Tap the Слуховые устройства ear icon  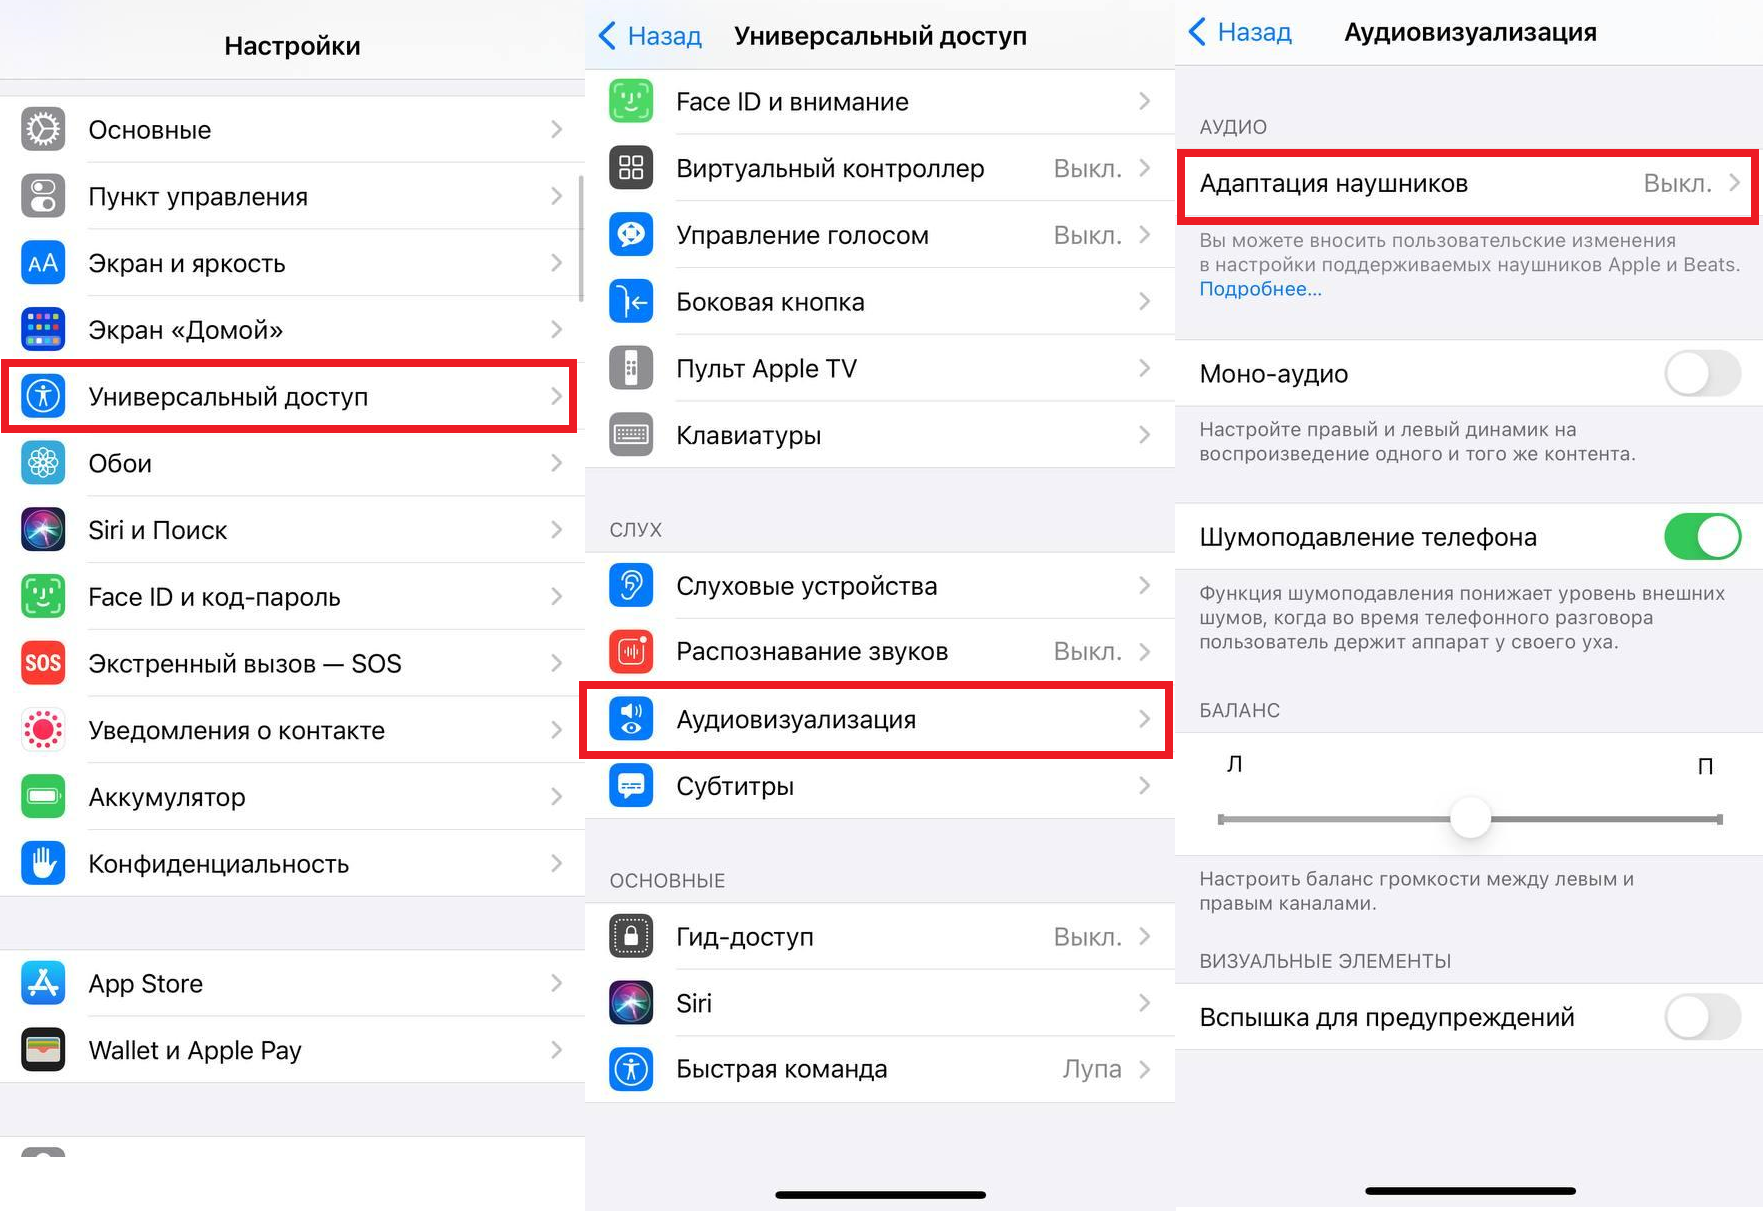(x=631, y=585)
